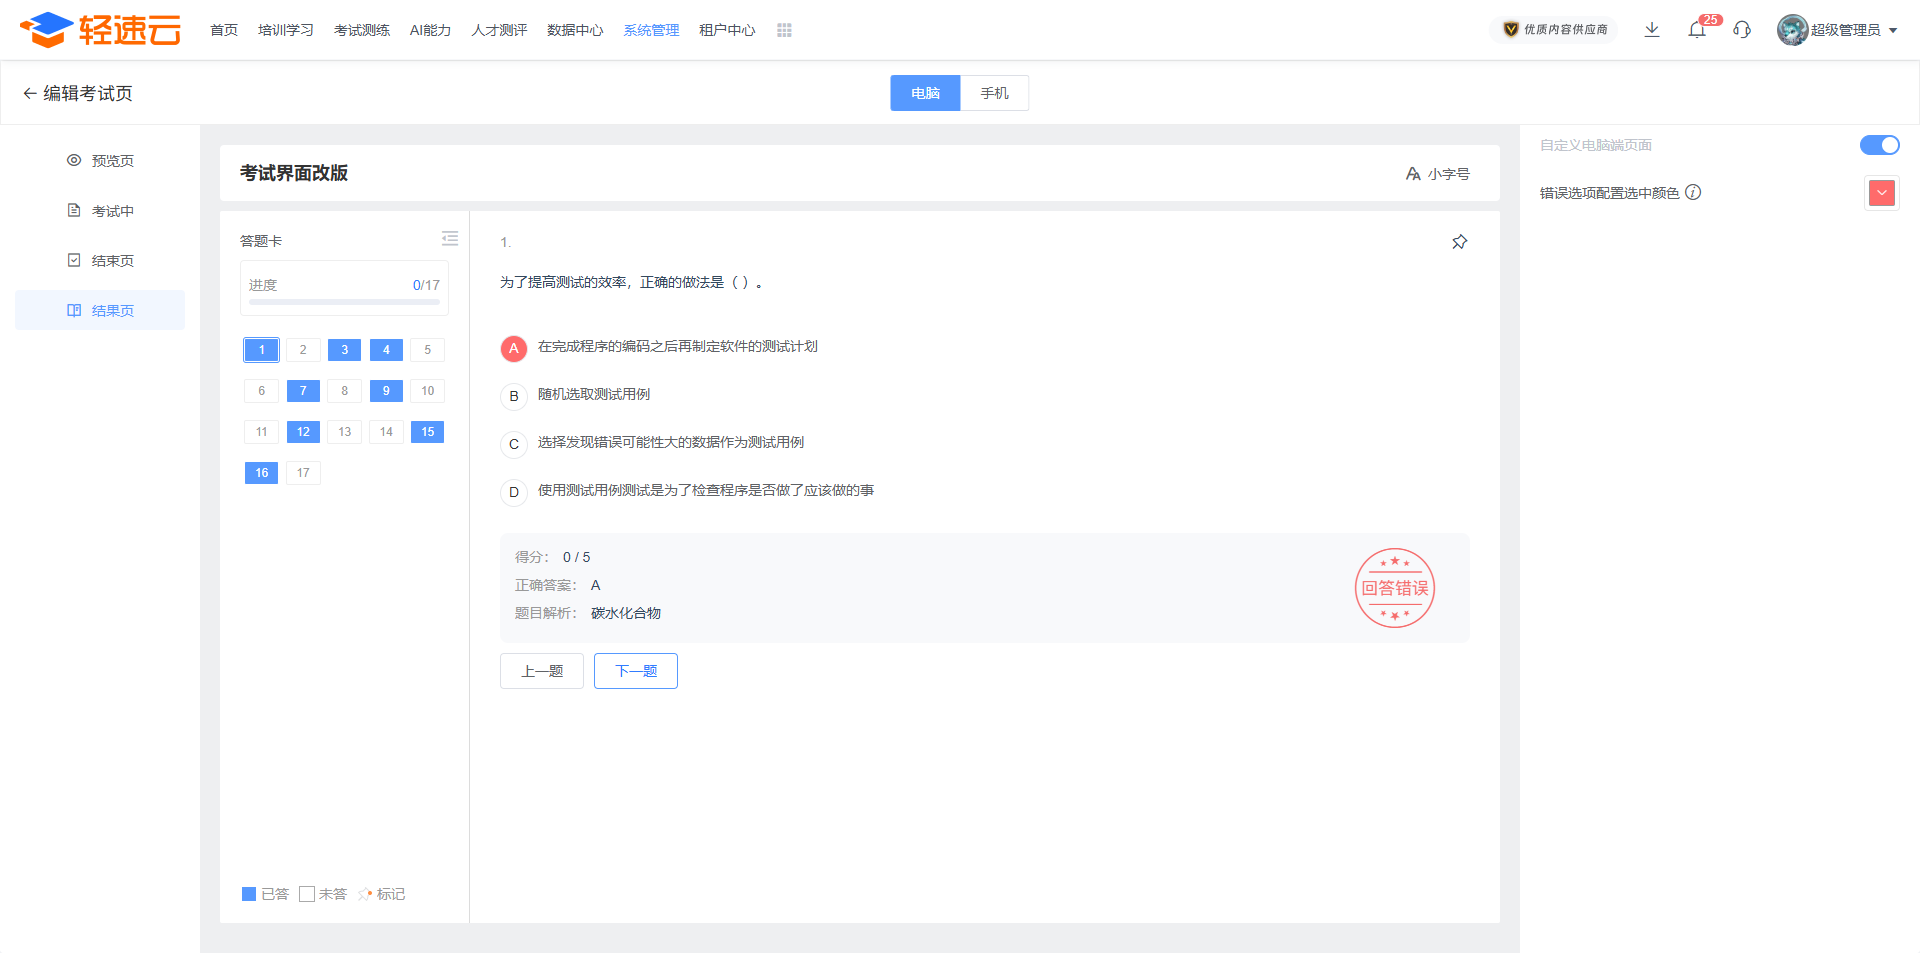Open the wrong-option color picker dropdown

pyautogui.click(x=1882, y=193)
